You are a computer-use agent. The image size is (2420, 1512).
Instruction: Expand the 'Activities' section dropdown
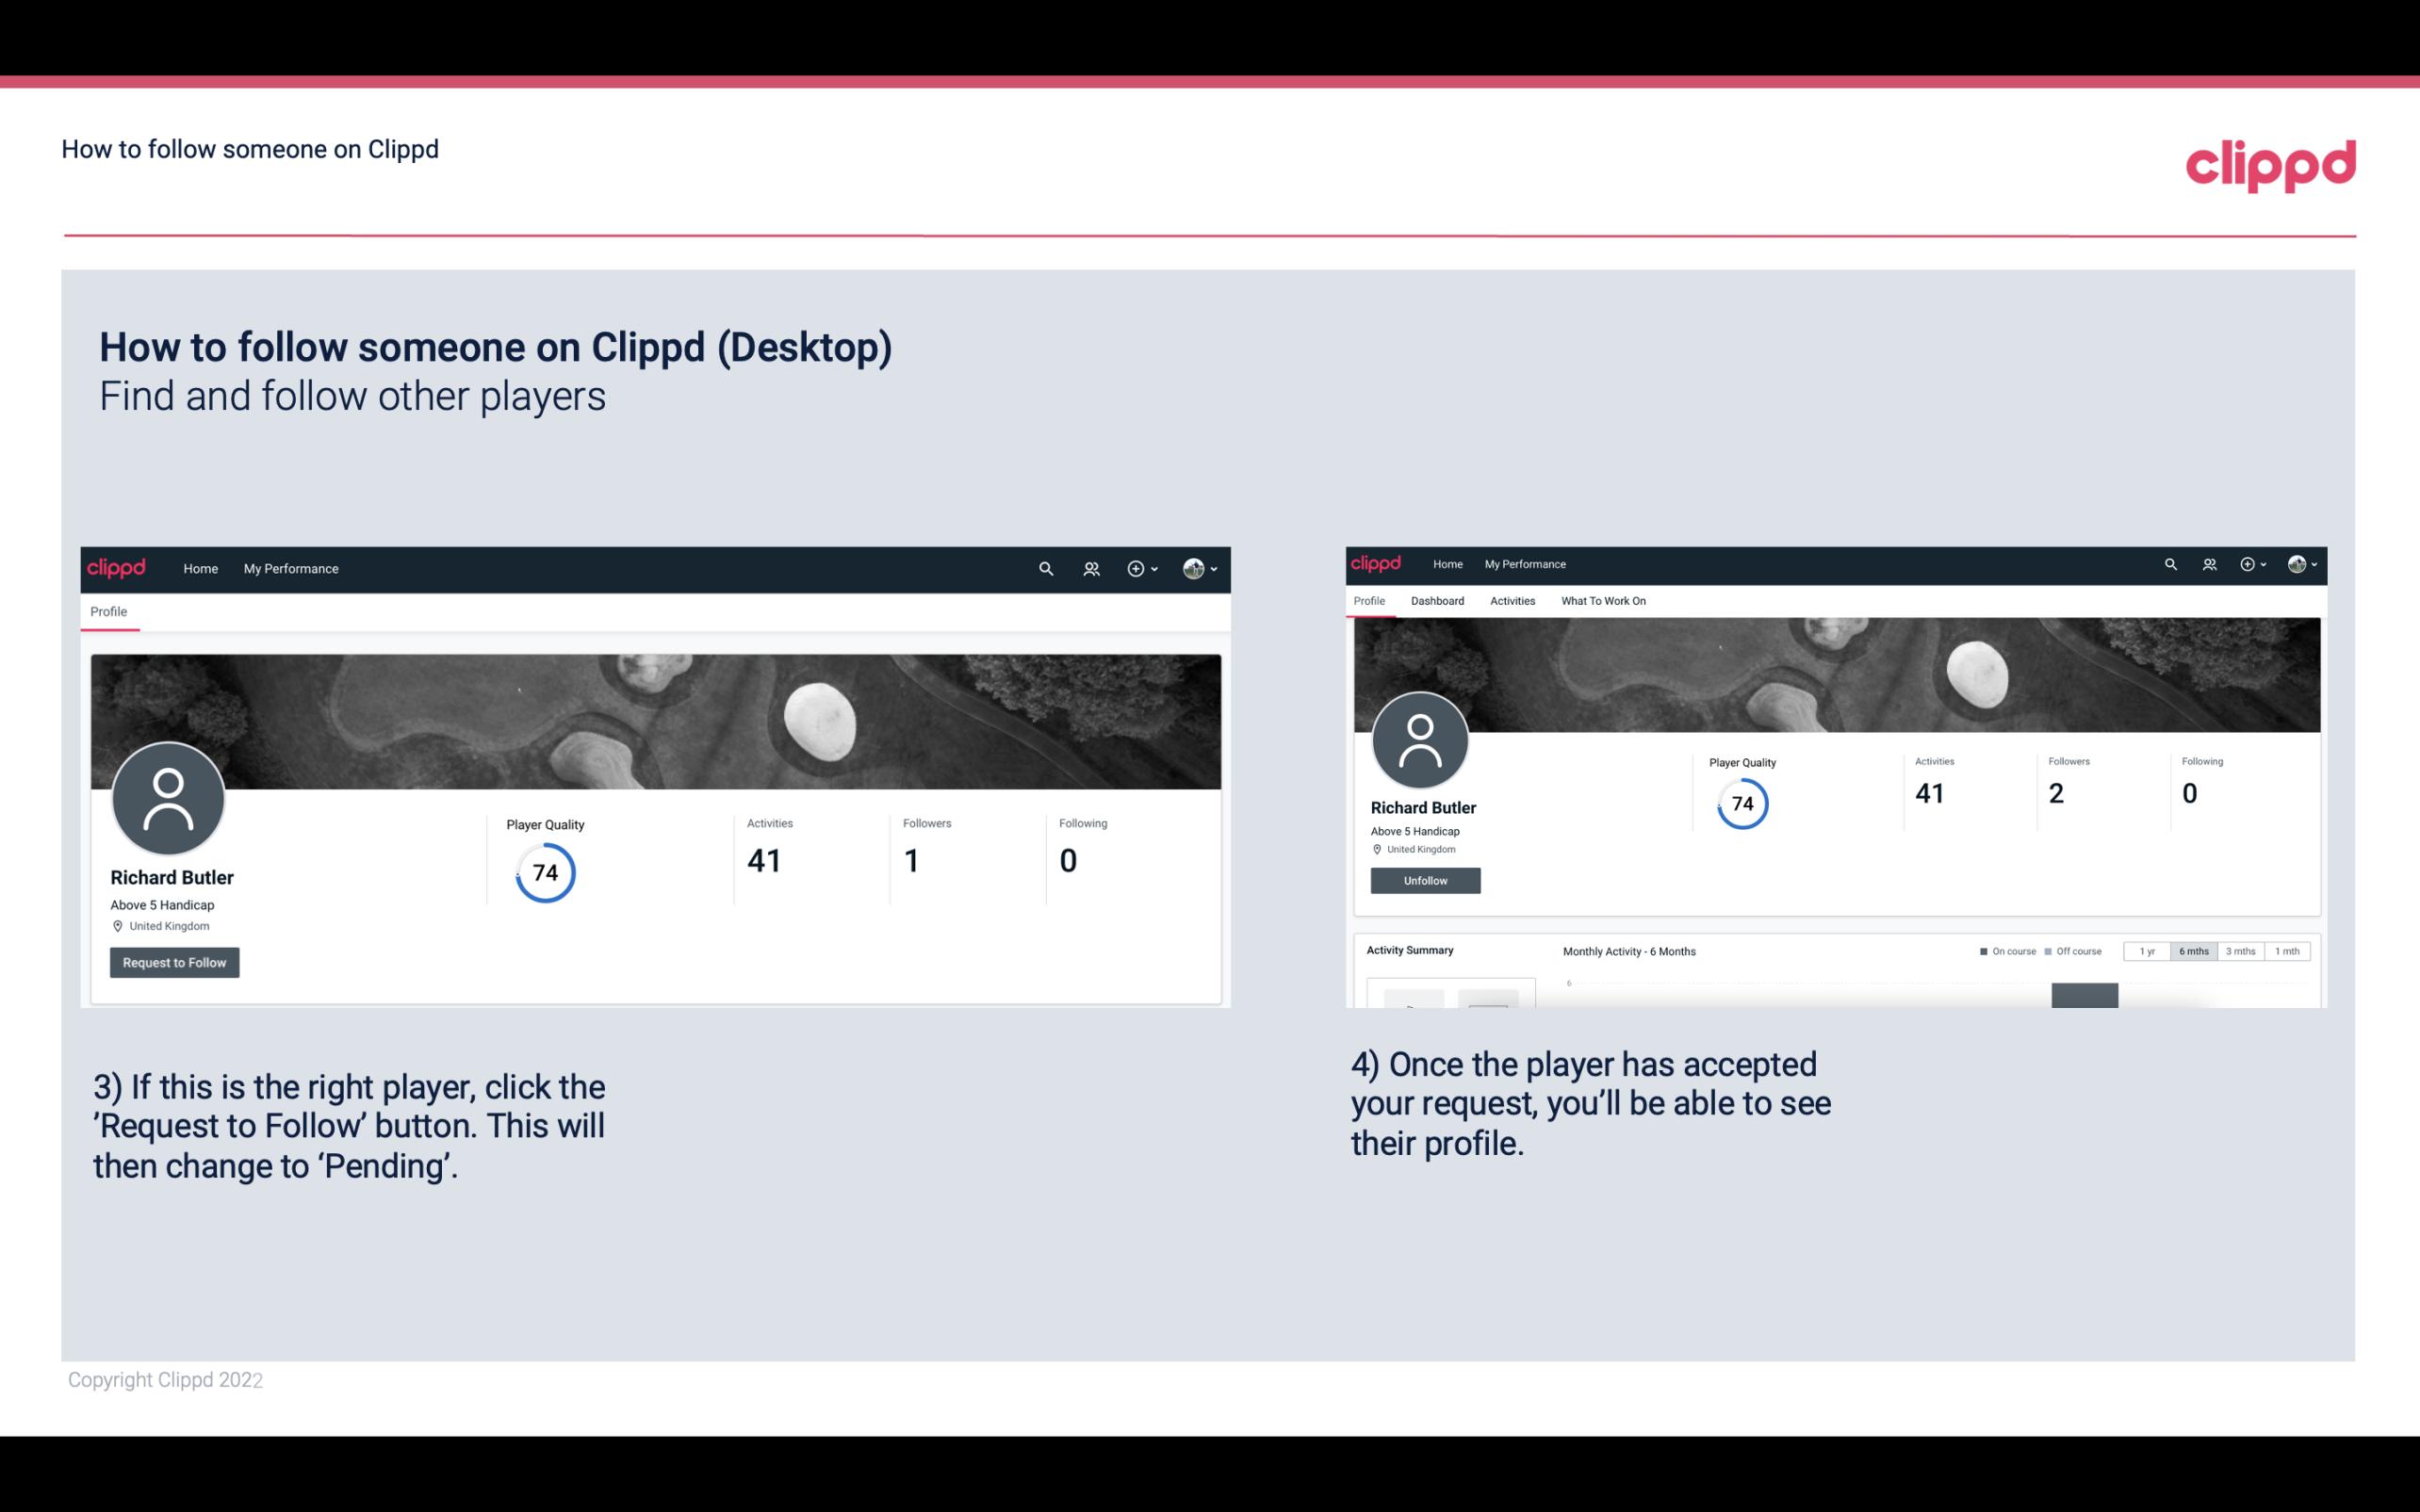[1511, 601]
